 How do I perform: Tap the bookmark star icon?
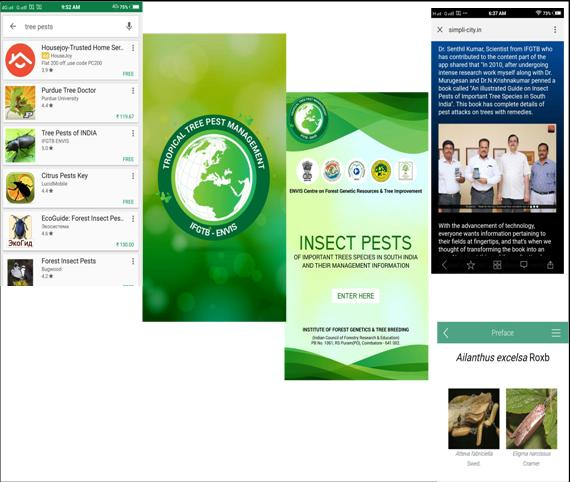point(471,265)
